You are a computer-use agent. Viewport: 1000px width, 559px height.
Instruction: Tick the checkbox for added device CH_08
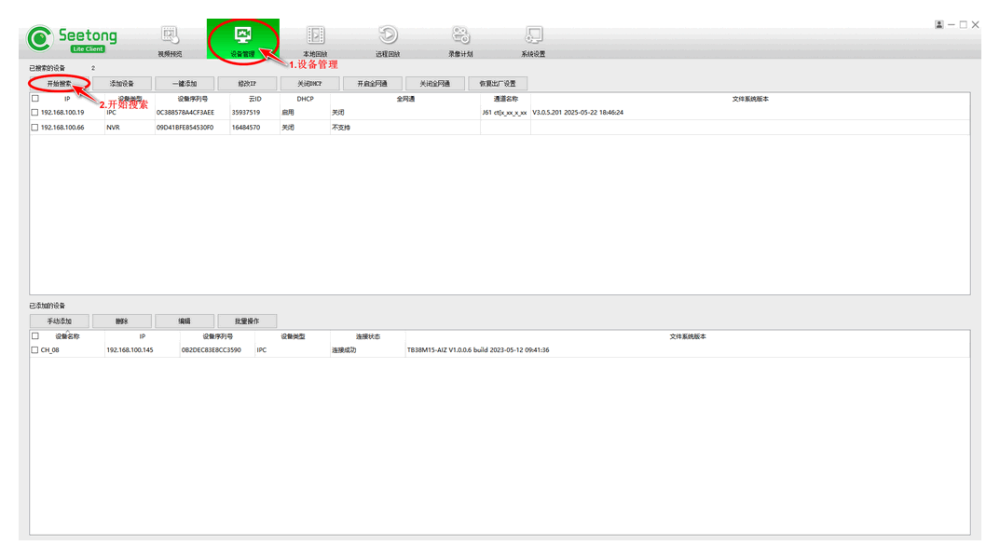(x=35, y=350)
